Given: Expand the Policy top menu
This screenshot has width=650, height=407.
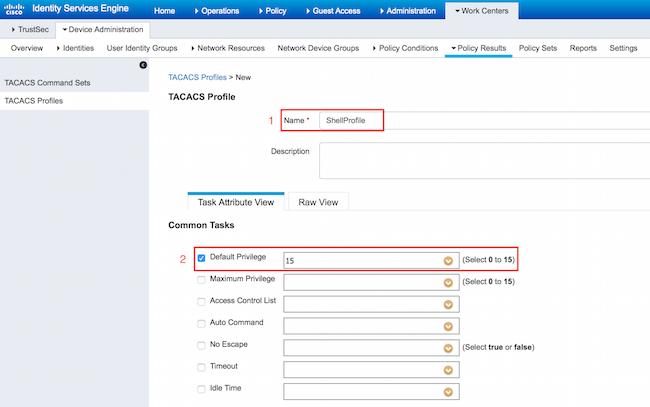Looking at the screenshot, I should pyautogui.click(x=273, y=11).
